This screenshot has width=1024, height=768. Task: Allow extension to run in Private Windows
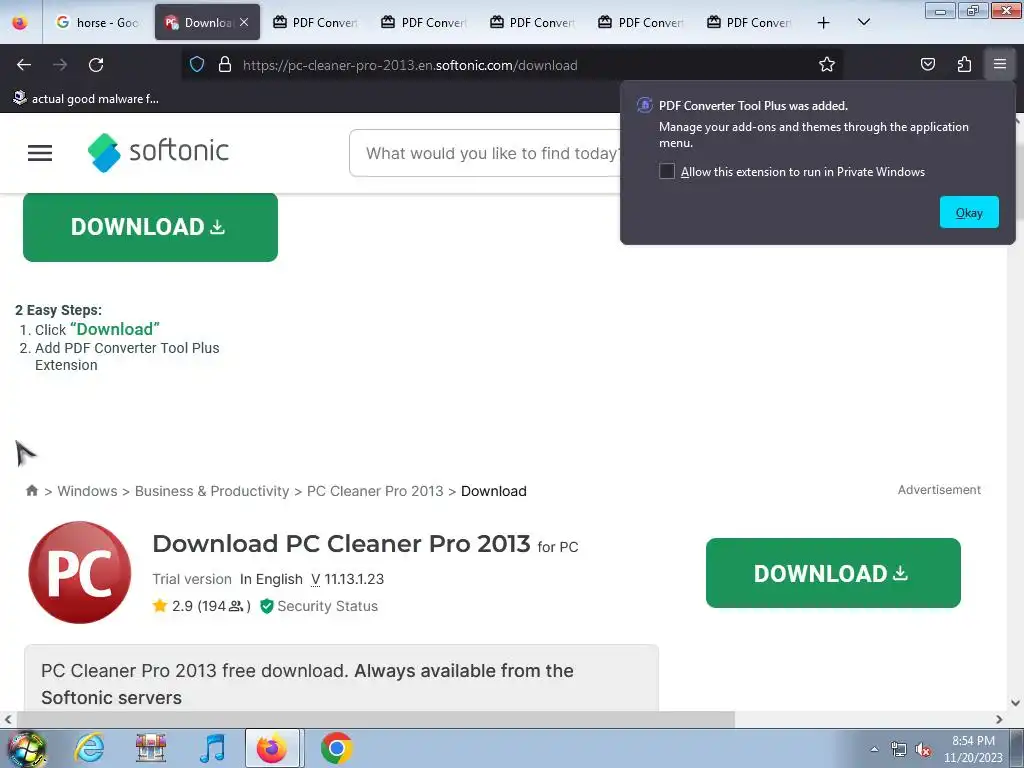[667, 172]
